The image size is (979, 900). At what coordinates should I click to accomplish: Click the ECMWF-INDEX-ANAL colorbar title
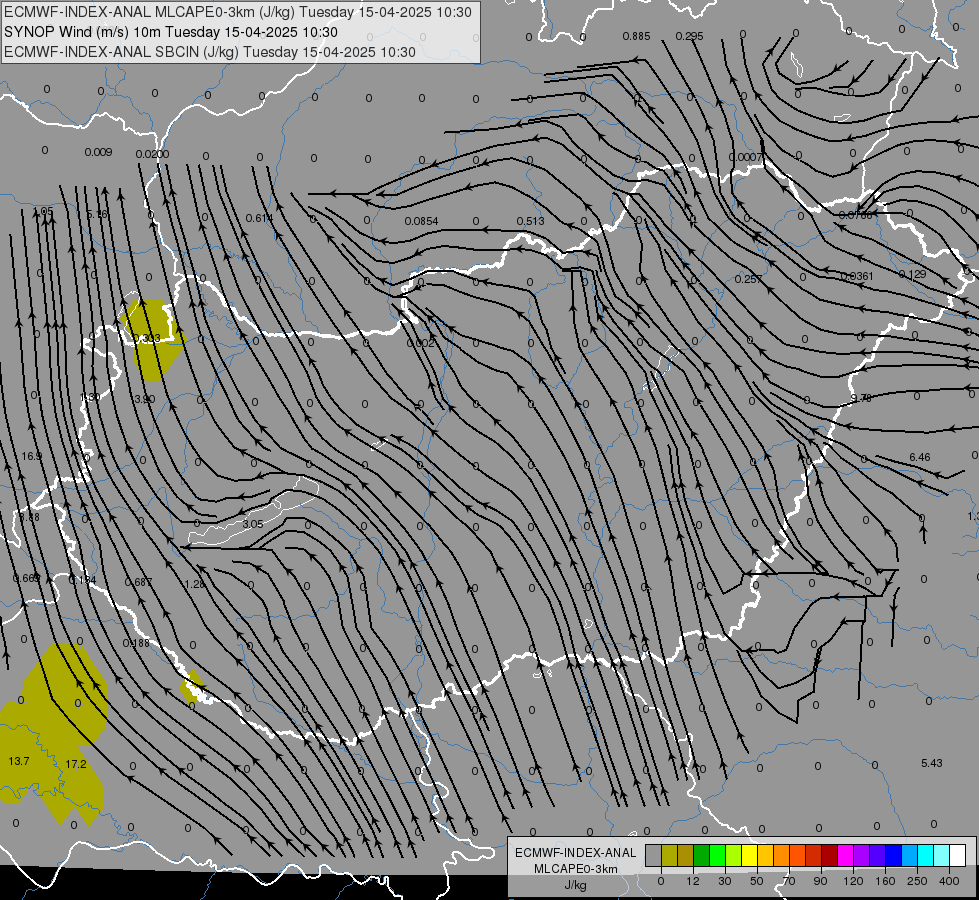pyautogui.click(x=575, y=853)
